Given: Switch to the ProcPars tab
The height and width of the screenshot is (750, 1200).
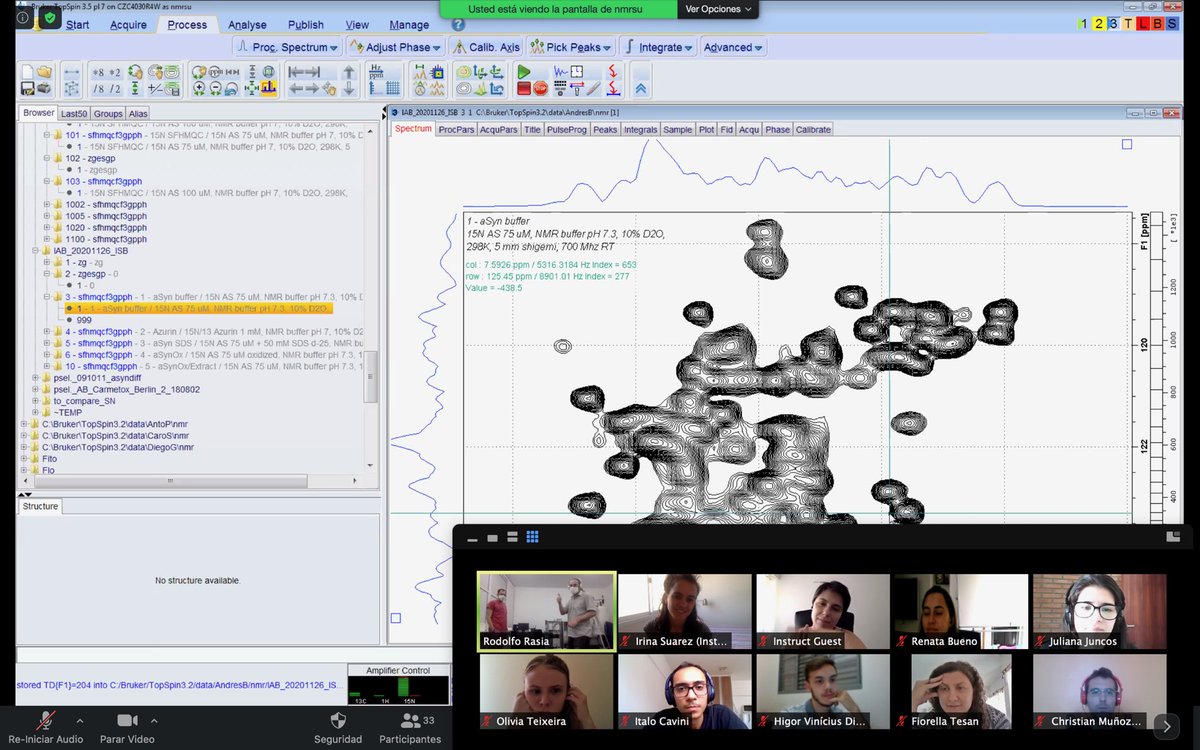Looking at the screenshot, I should tap(455, 129).
